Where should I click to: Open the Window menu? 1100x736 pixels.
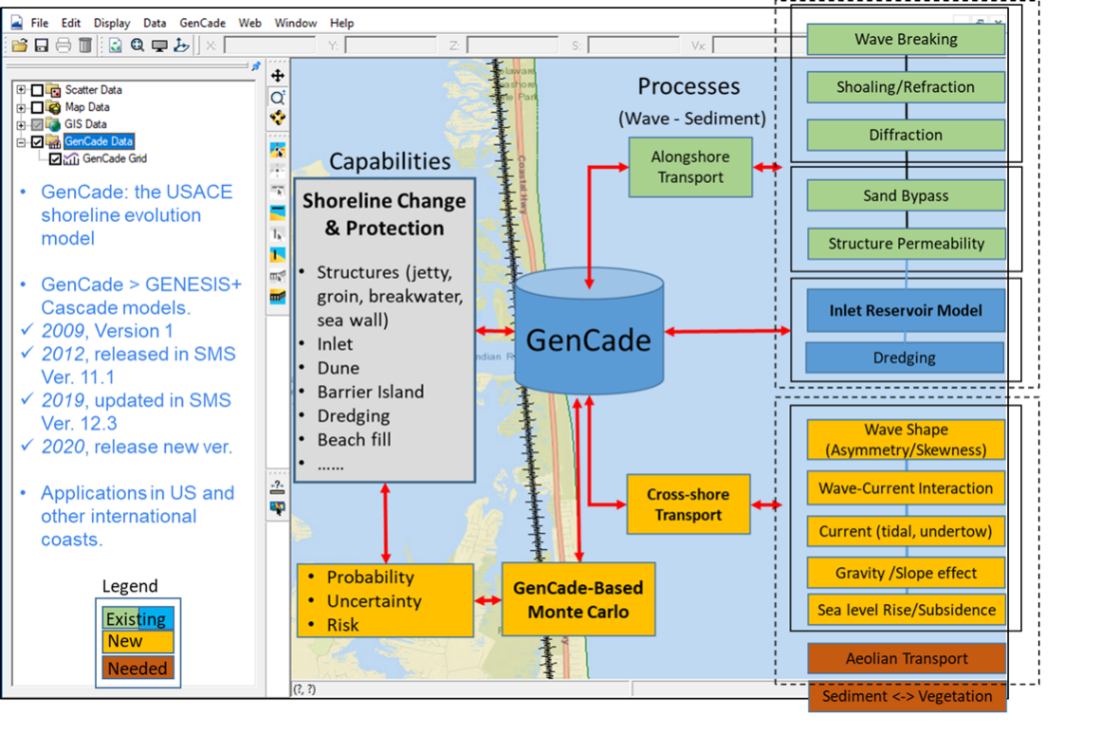pyautogui.click(x=295, y=23)
